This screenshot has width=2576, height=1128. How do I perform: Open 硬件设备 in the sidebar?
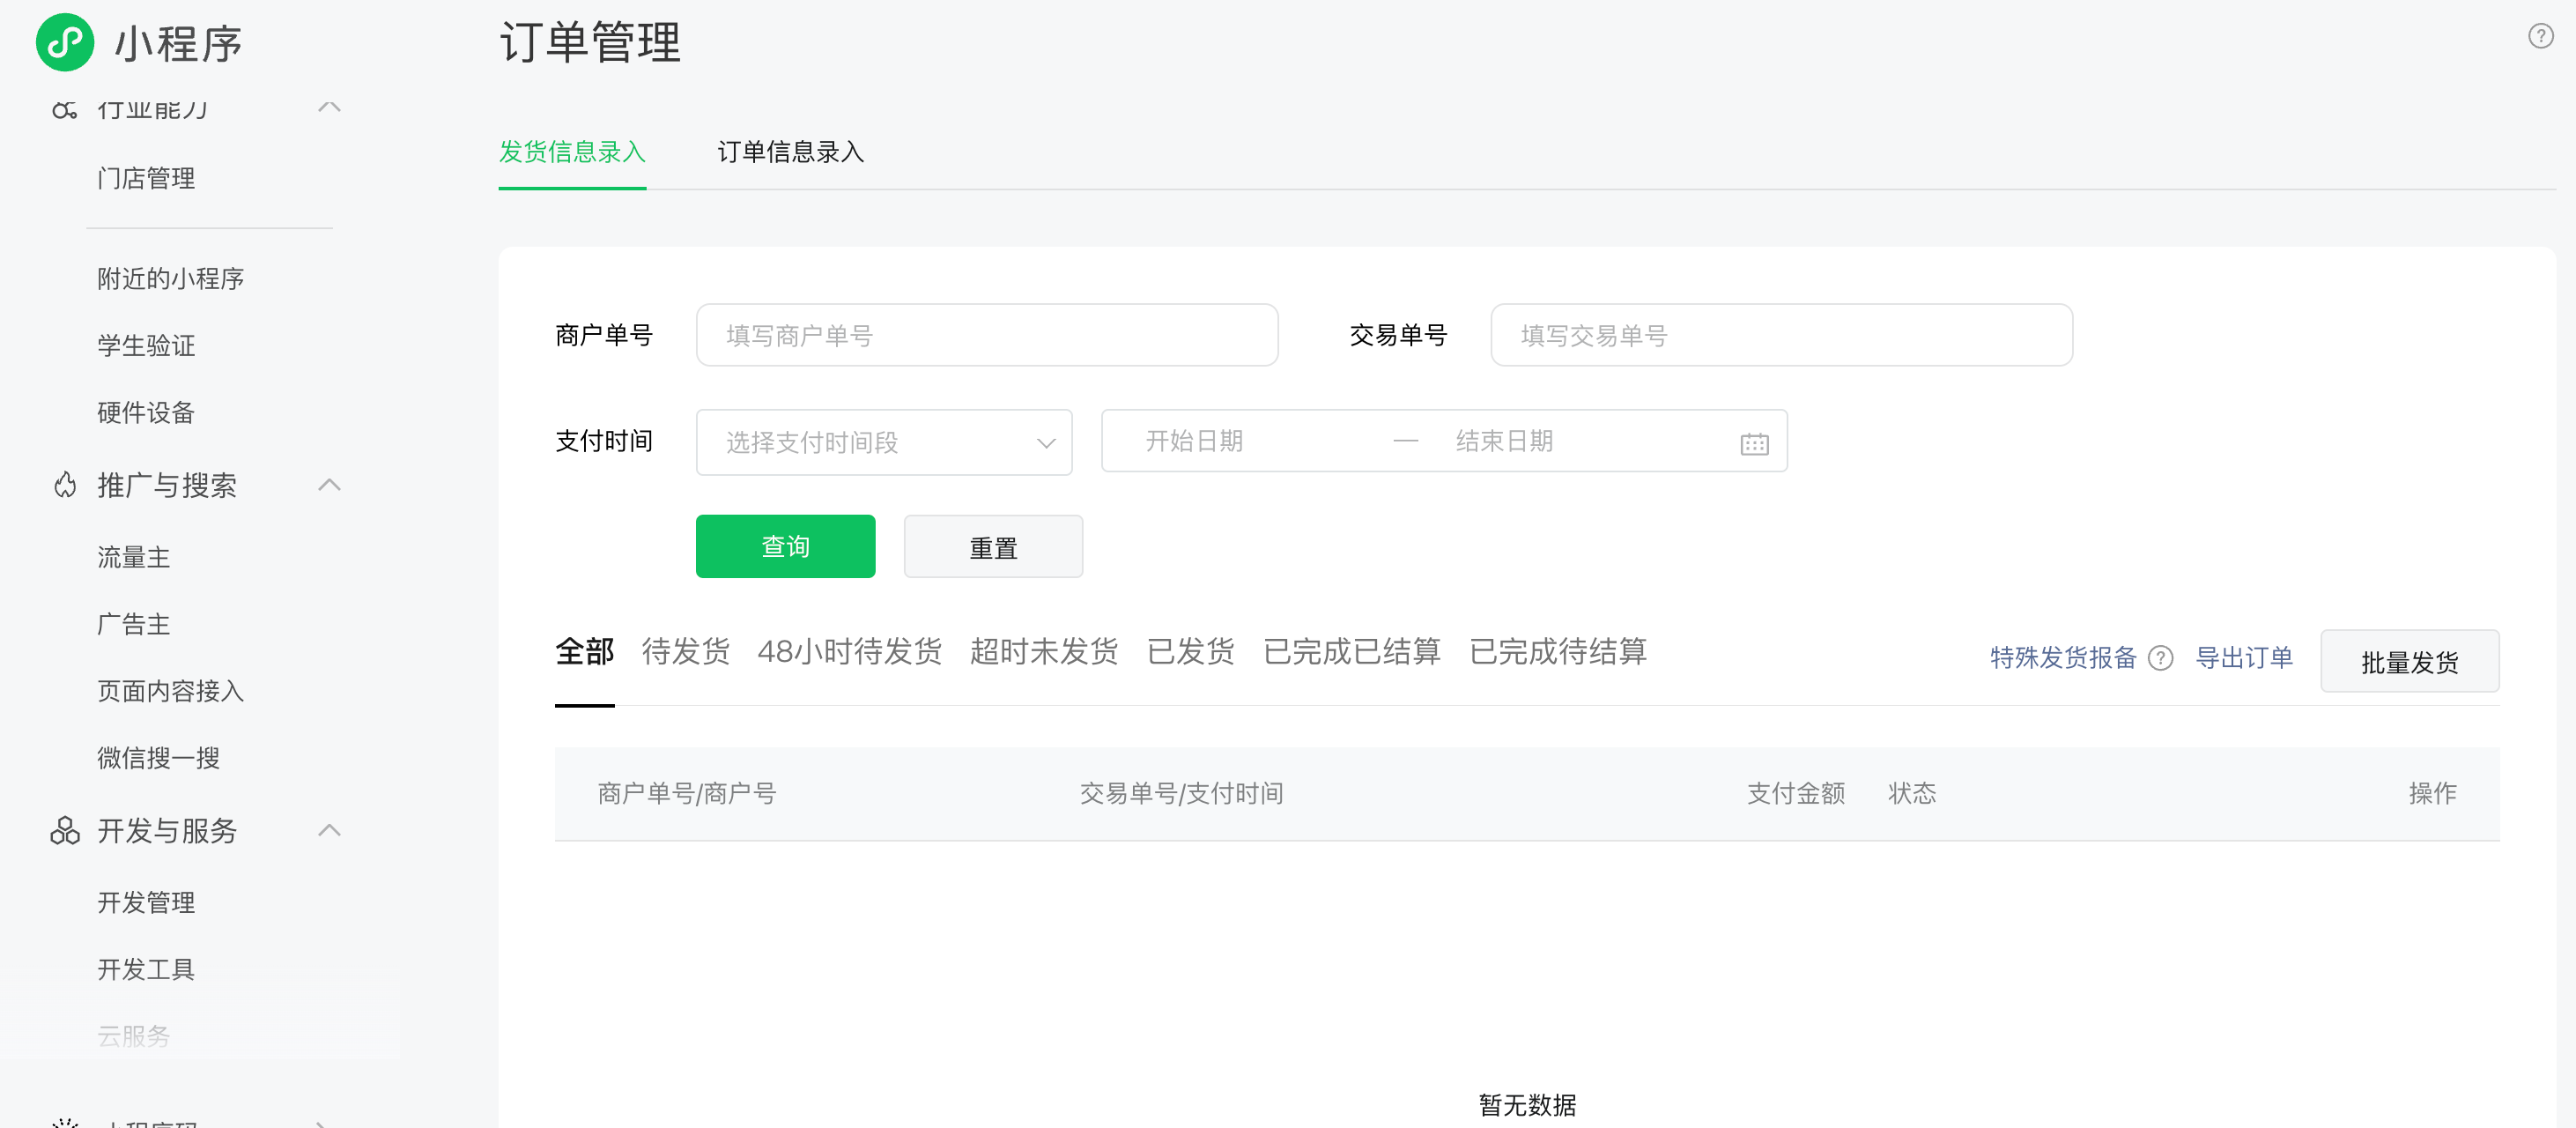[x=146, y=412]
